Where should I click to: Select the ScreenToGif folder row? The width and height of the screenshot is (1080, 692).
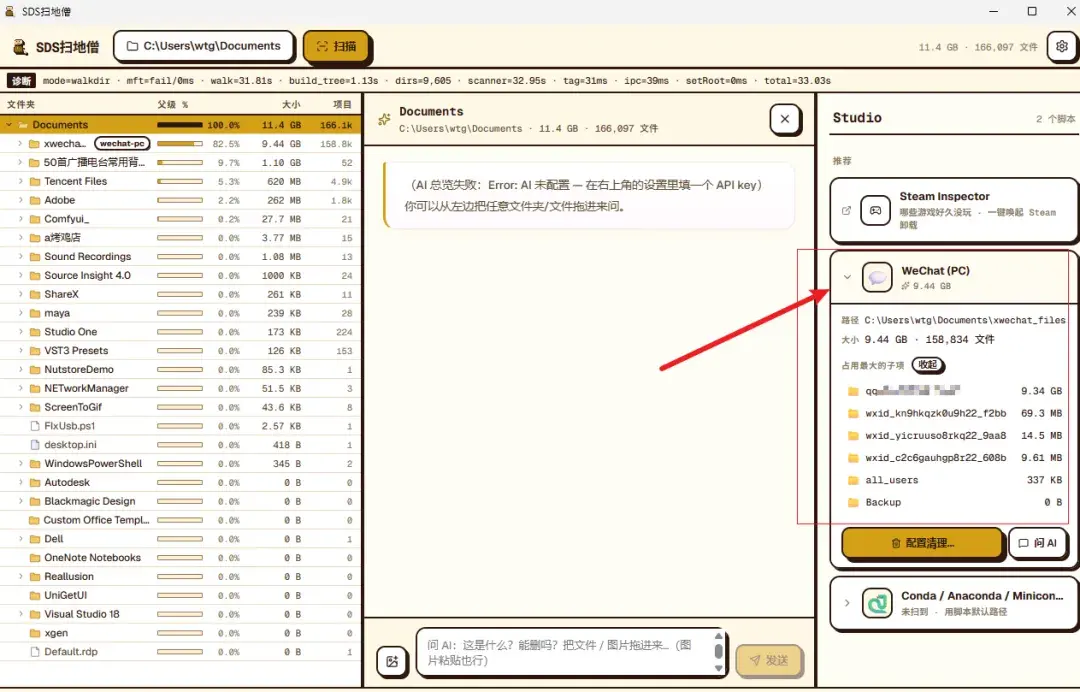(x=180, y=407)
